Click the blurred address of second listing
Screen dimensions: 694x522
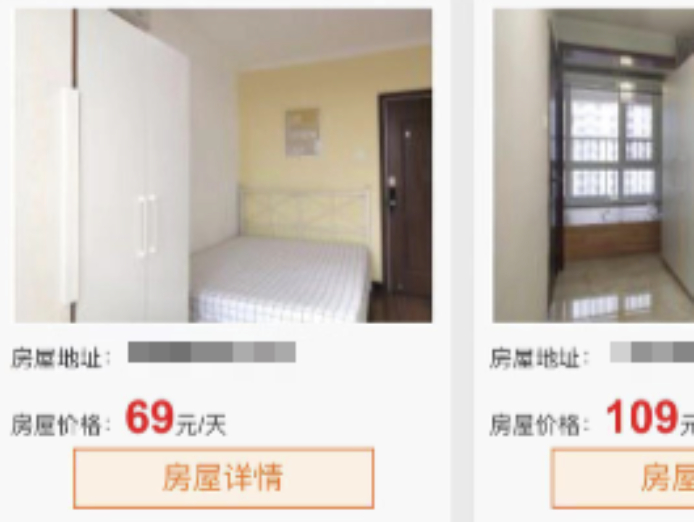coord(652,352)
